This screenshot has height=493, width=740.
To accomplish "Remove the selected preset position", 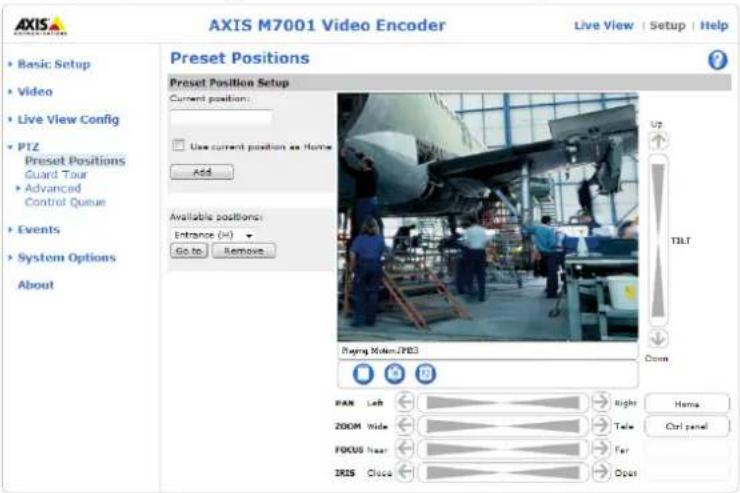I will [244, 251].
